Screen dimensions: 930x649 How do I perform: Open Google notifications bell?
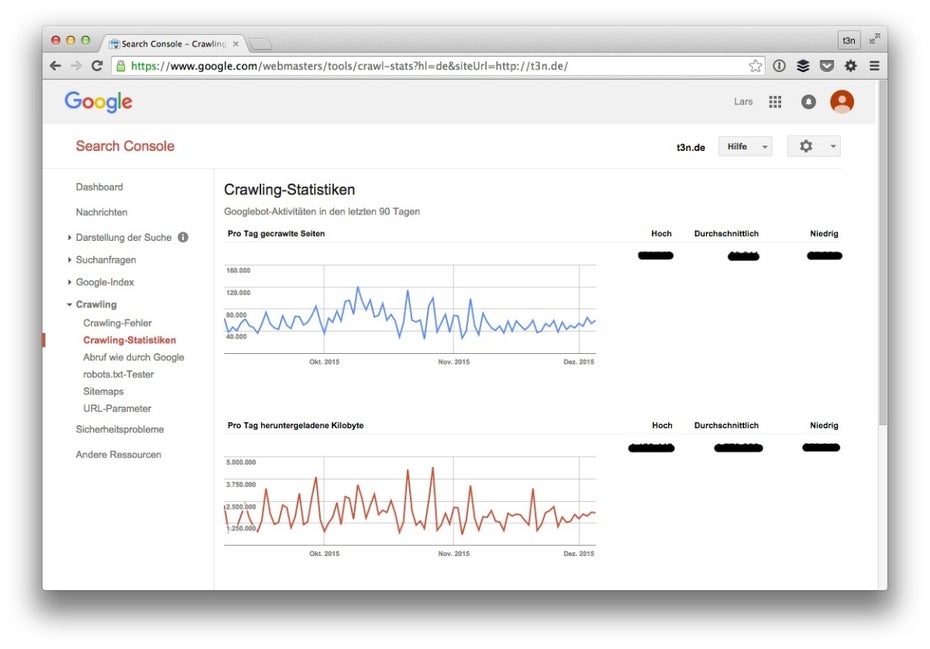(x=808, y=102)
